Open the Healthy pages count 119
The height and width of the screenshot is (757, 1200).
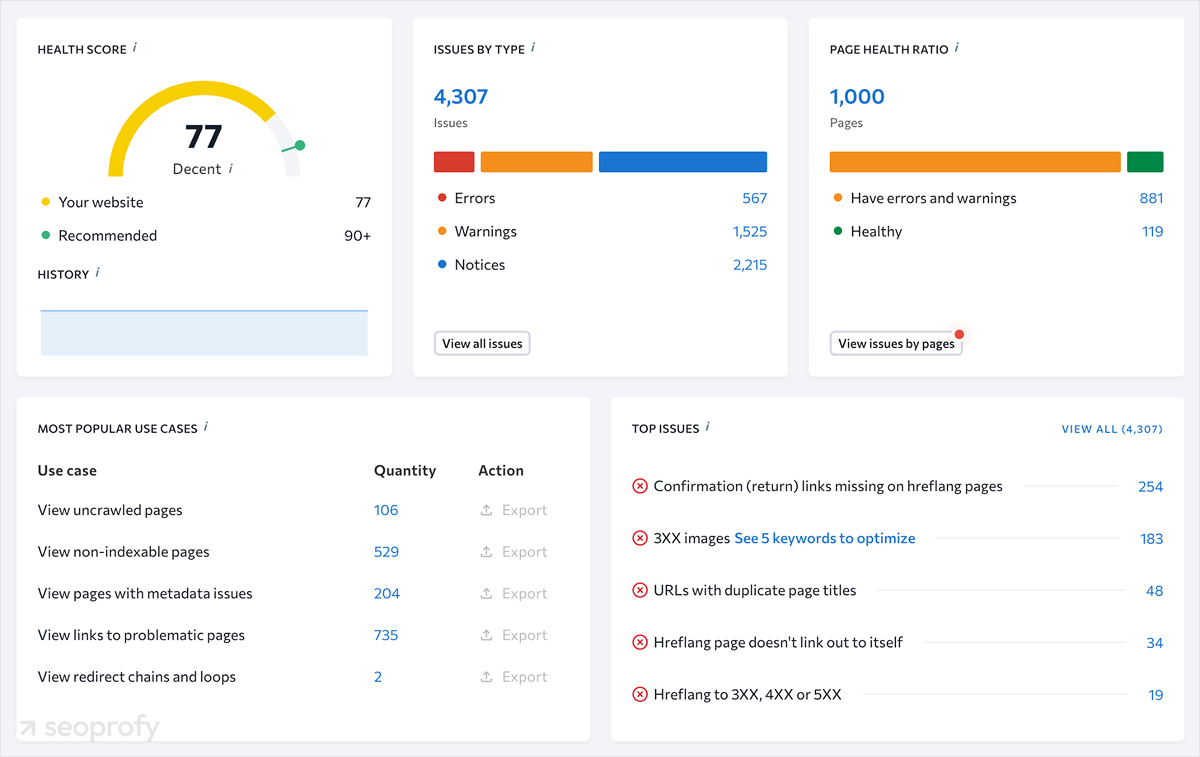[x=1153, y=231]
